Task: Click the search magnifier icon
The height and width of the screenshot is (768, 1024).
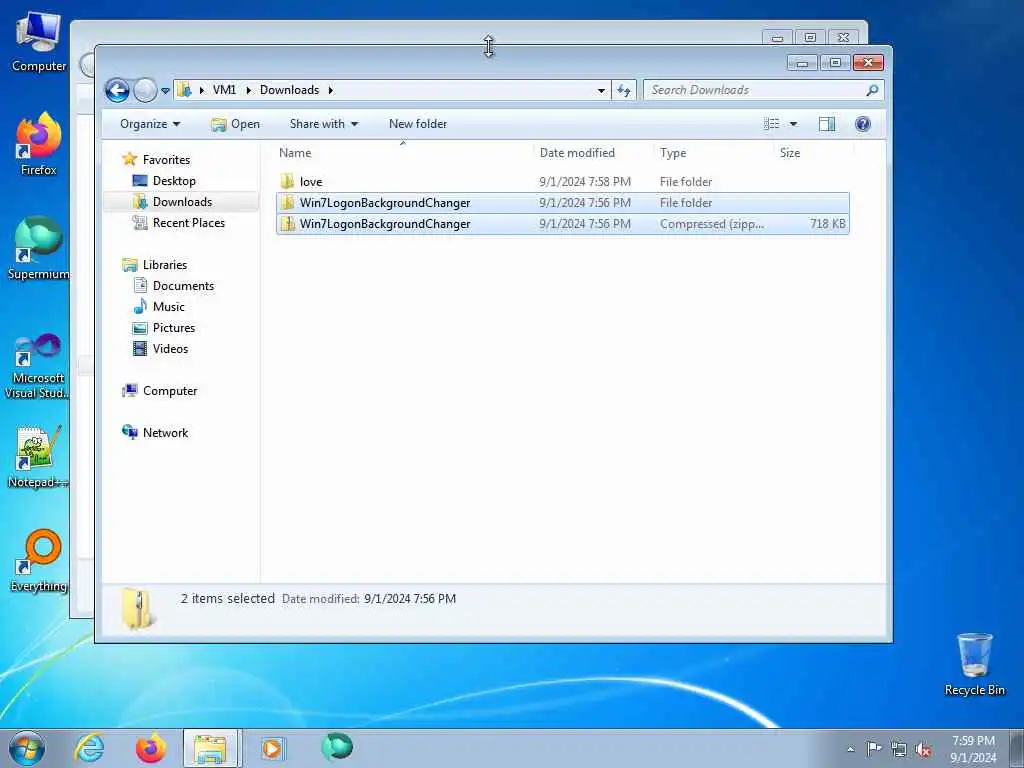Action: pyautogui.click(x=872, y=90)
